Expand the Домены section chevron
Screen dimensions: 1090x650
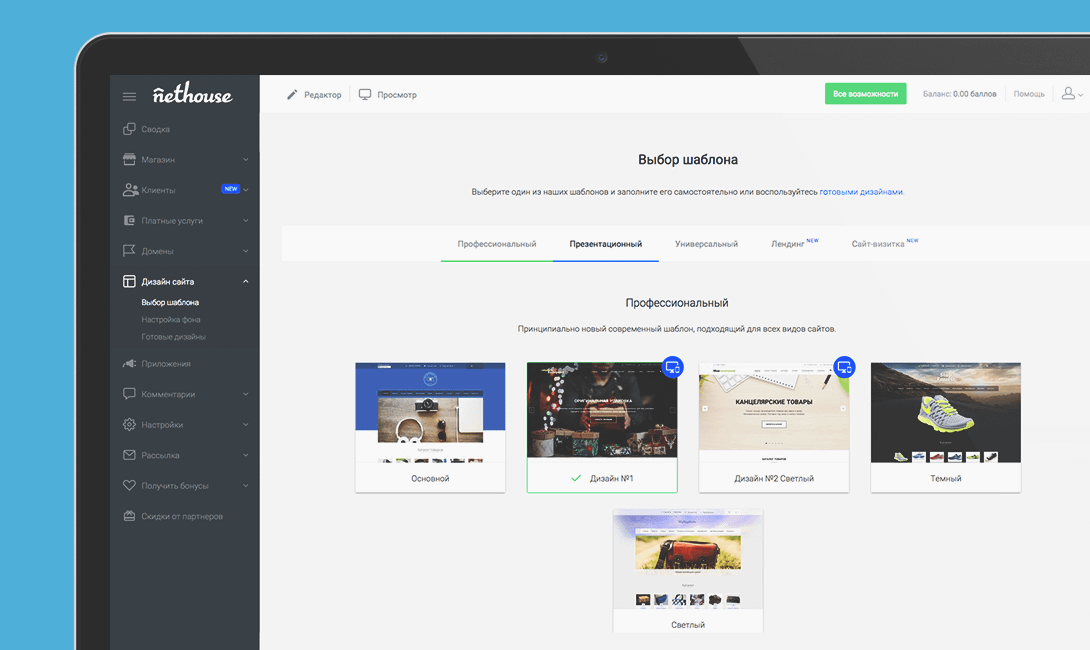(x=245, y=251)
